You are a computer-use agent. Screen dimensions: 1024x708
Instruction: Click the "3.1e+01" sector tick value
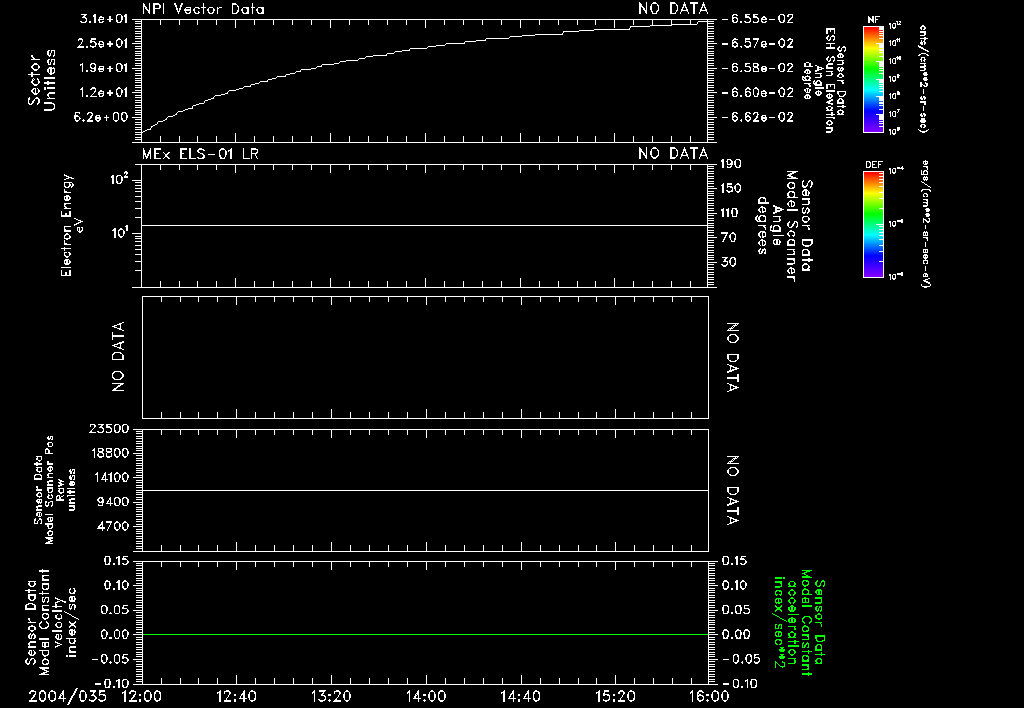tap(104, 19)
